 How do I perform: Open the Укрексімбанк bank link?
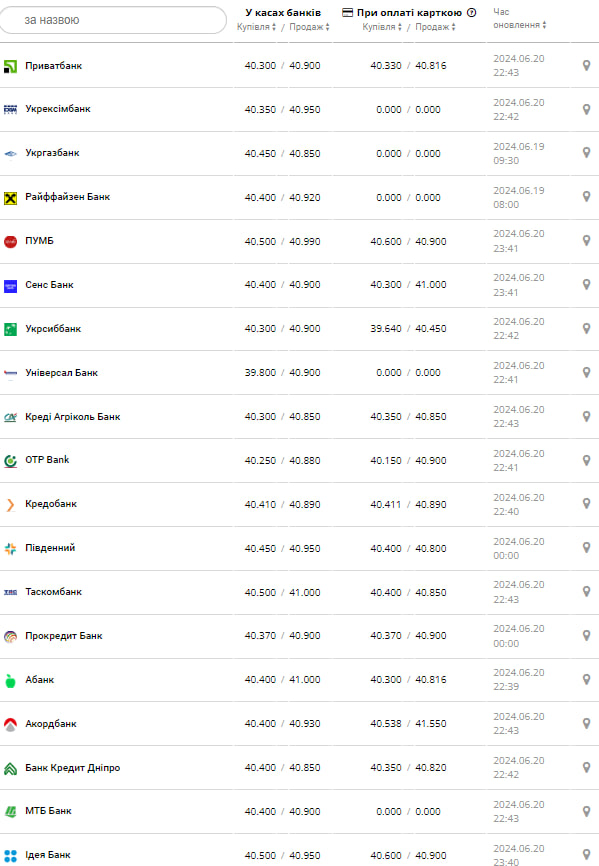(58, 109)
